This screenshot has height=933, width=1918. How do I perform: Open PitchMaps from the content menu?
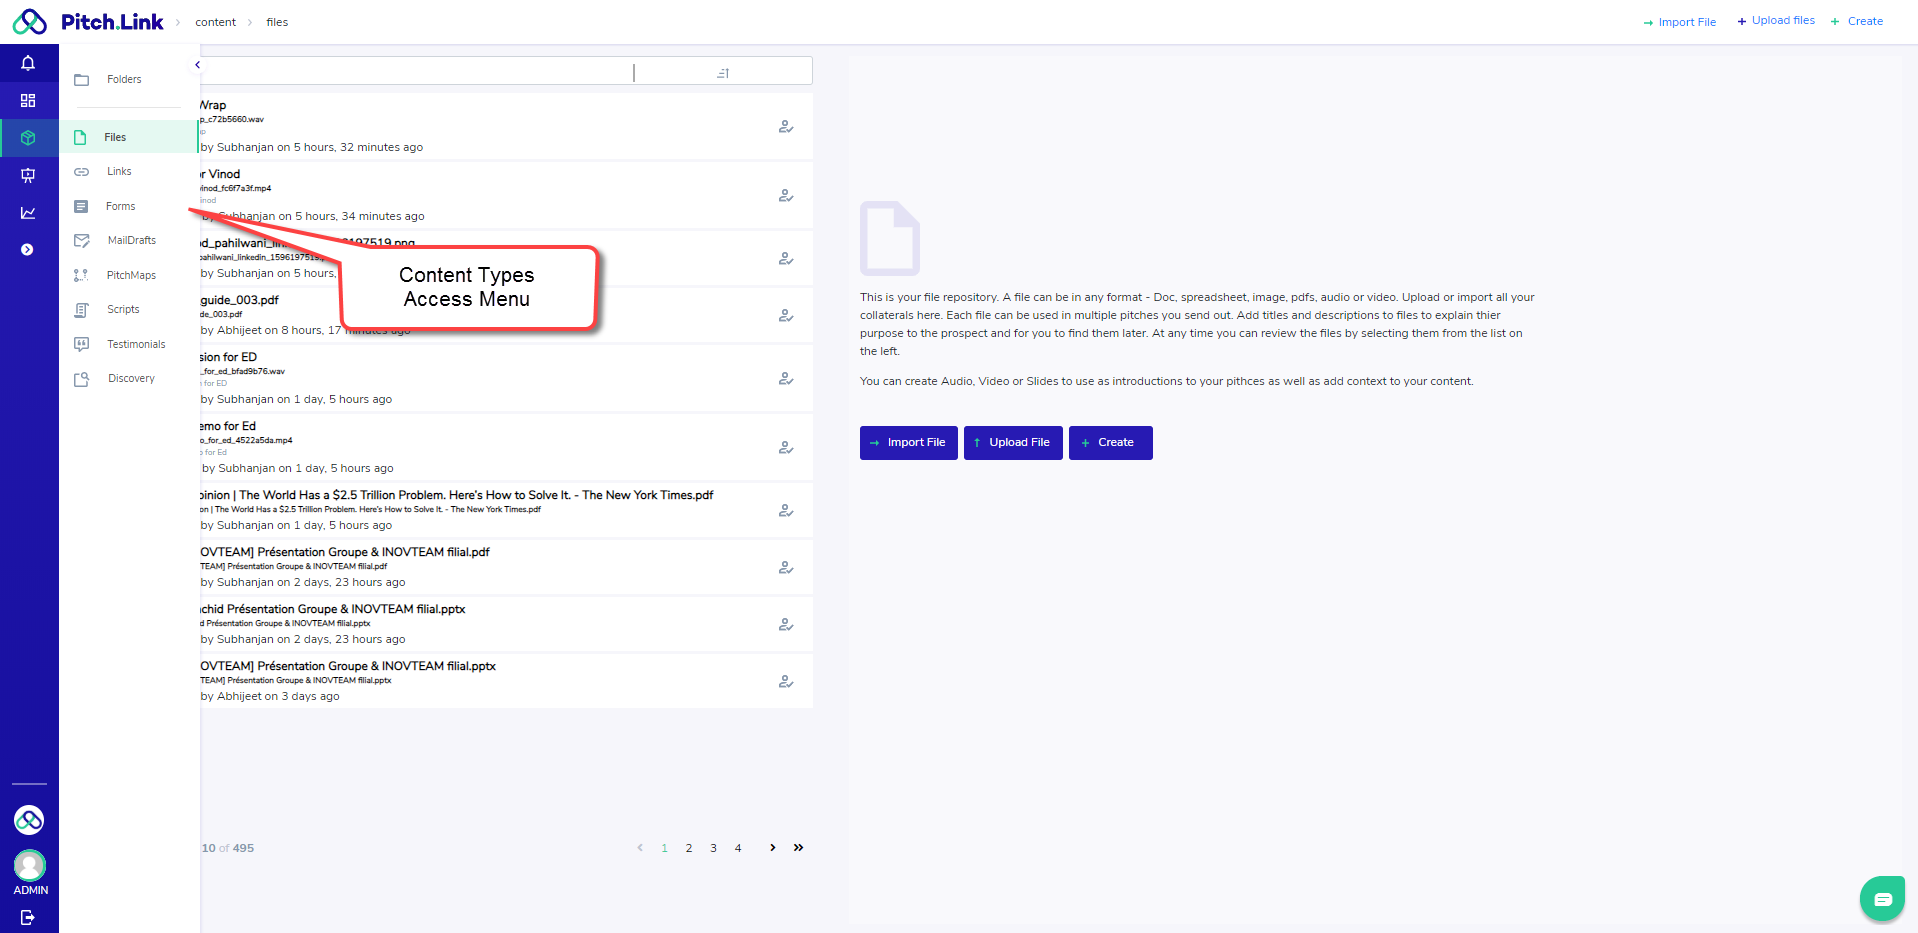pos(131,275)
